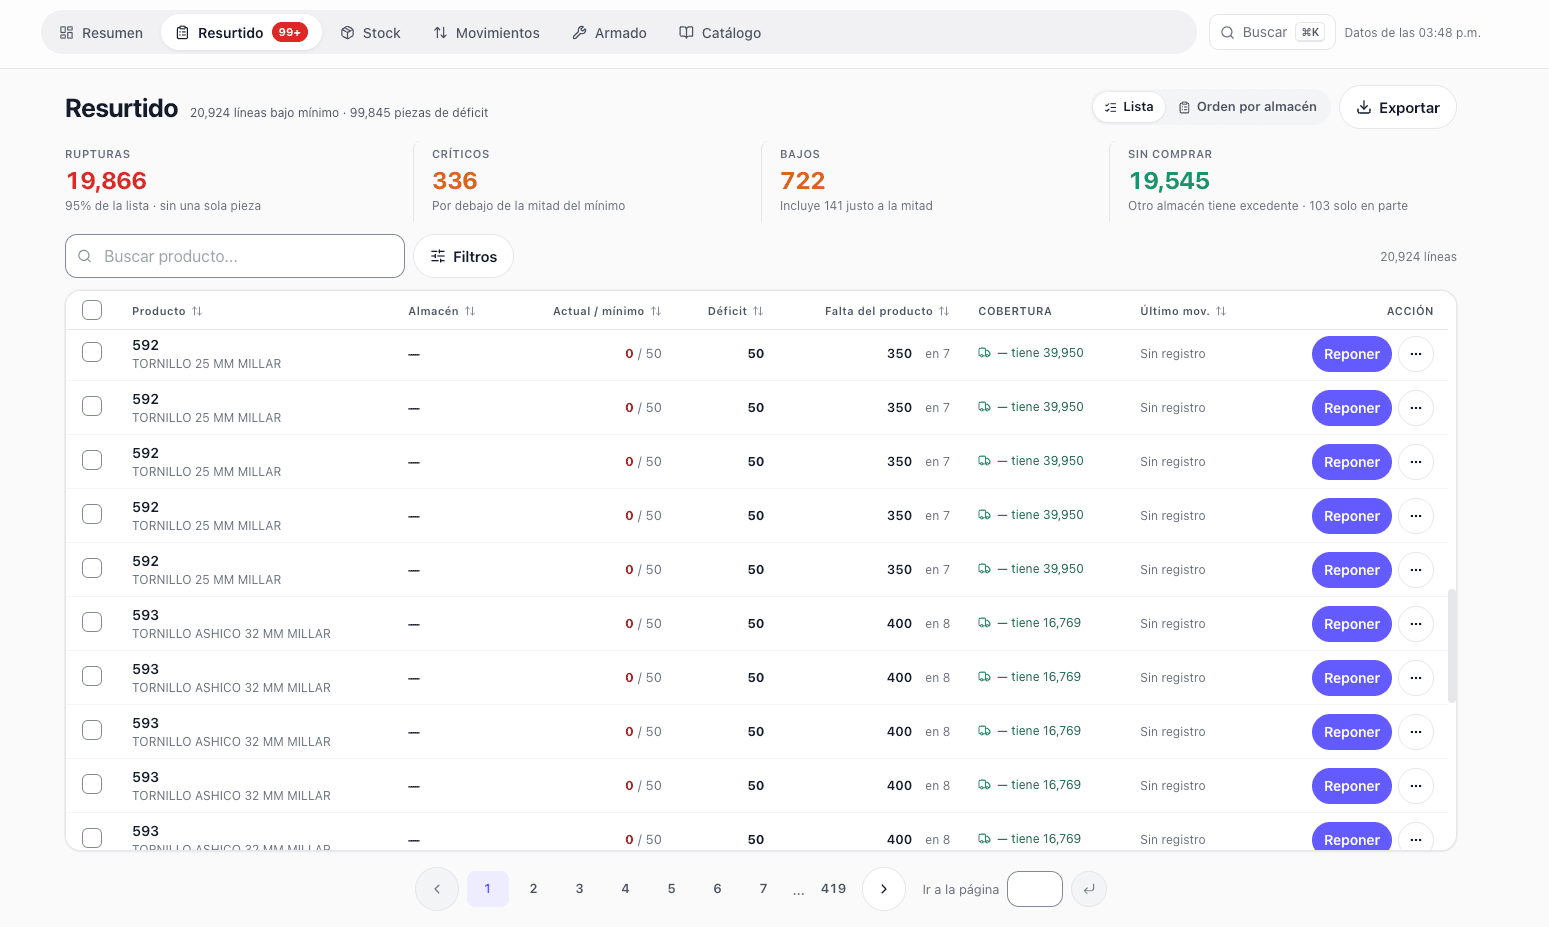1549x927 pixels.
Task: Show the Catálogo tab
Action: (720, 33)
